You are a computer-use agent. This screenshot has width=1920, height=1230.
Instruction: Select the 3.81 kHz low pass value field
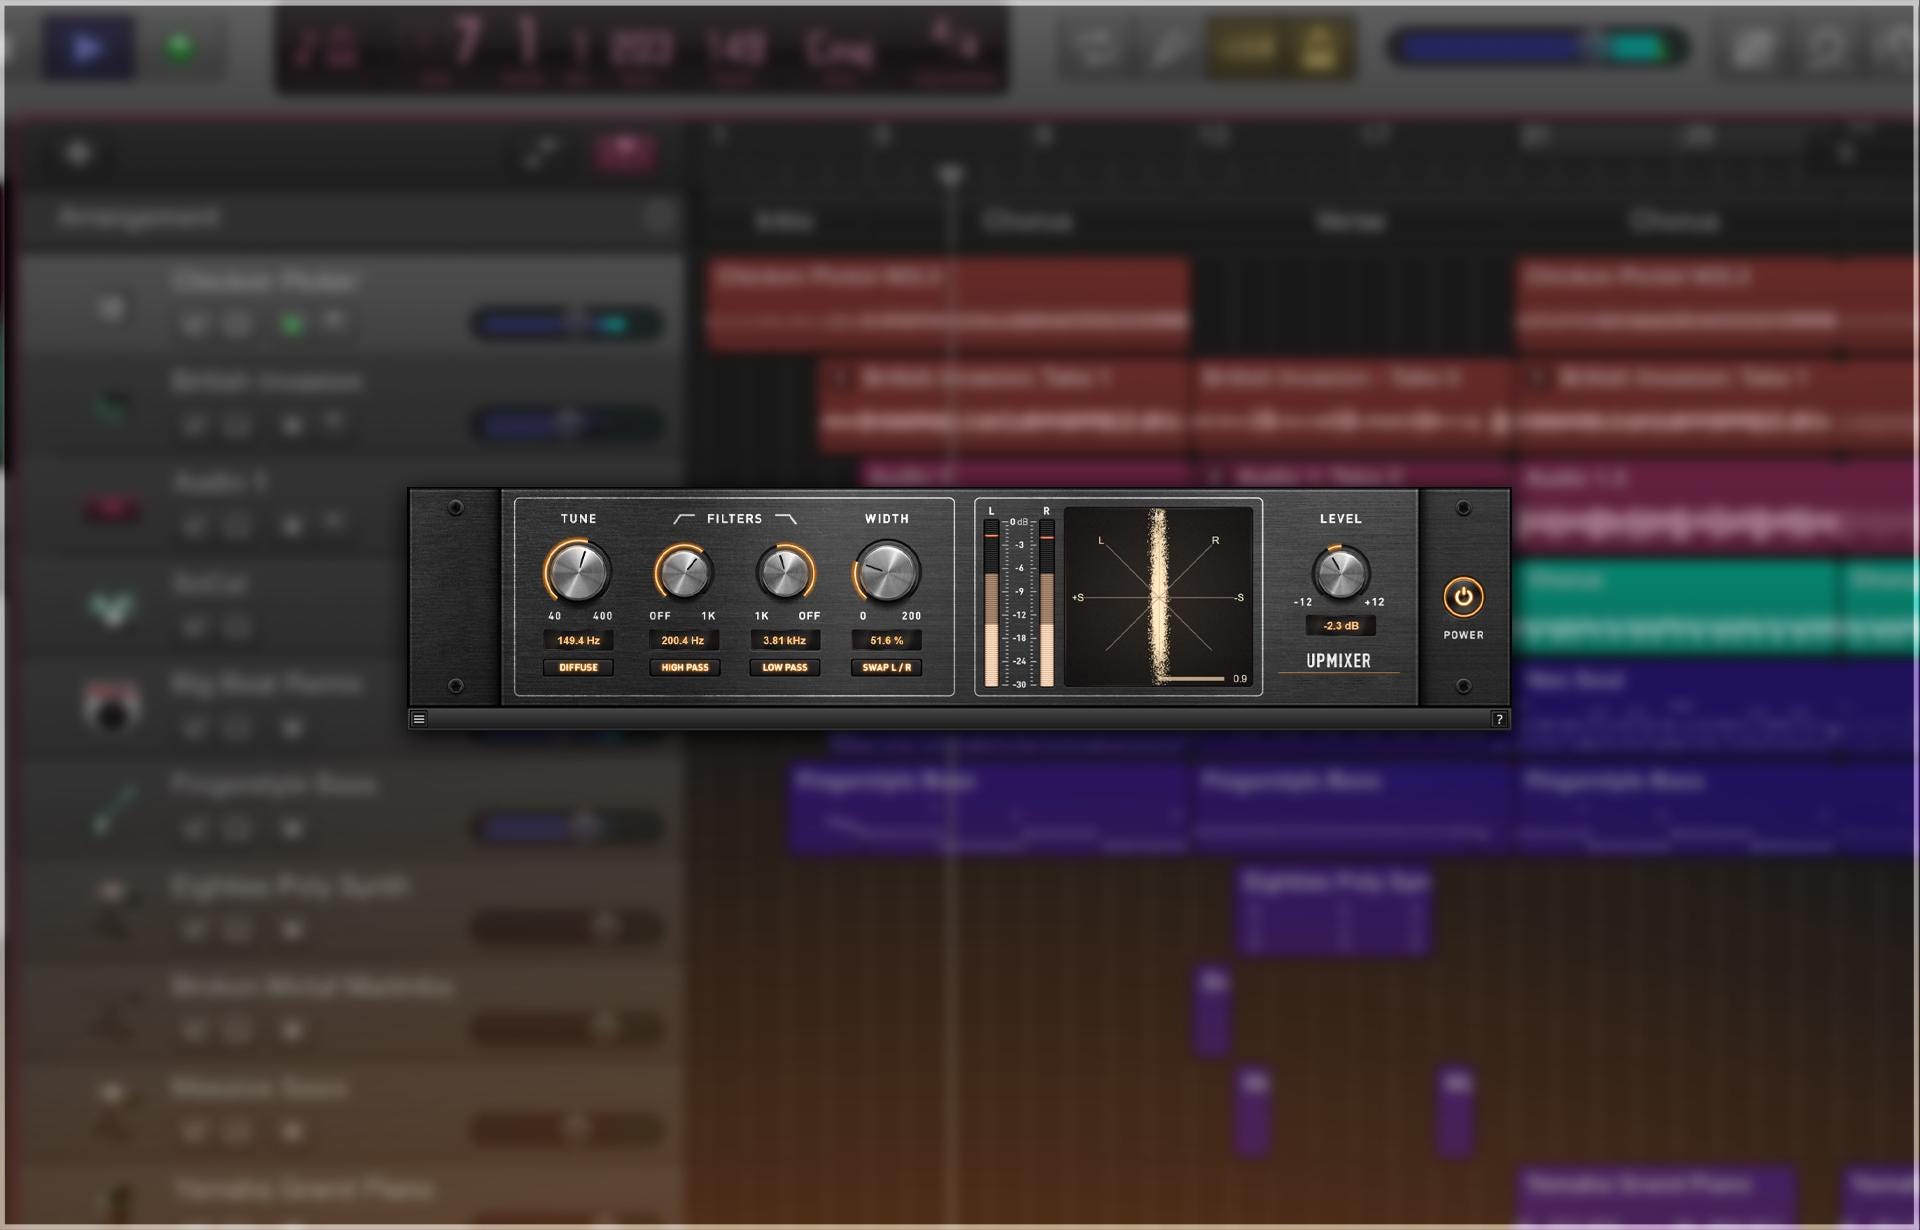tap(785, 640)
